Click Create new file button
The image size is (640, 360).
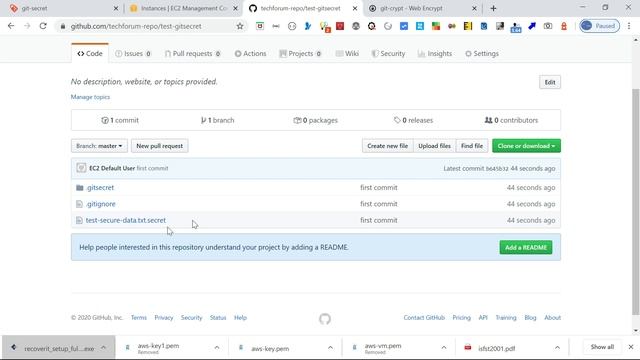pyautogui.click(x=387, y=146)
